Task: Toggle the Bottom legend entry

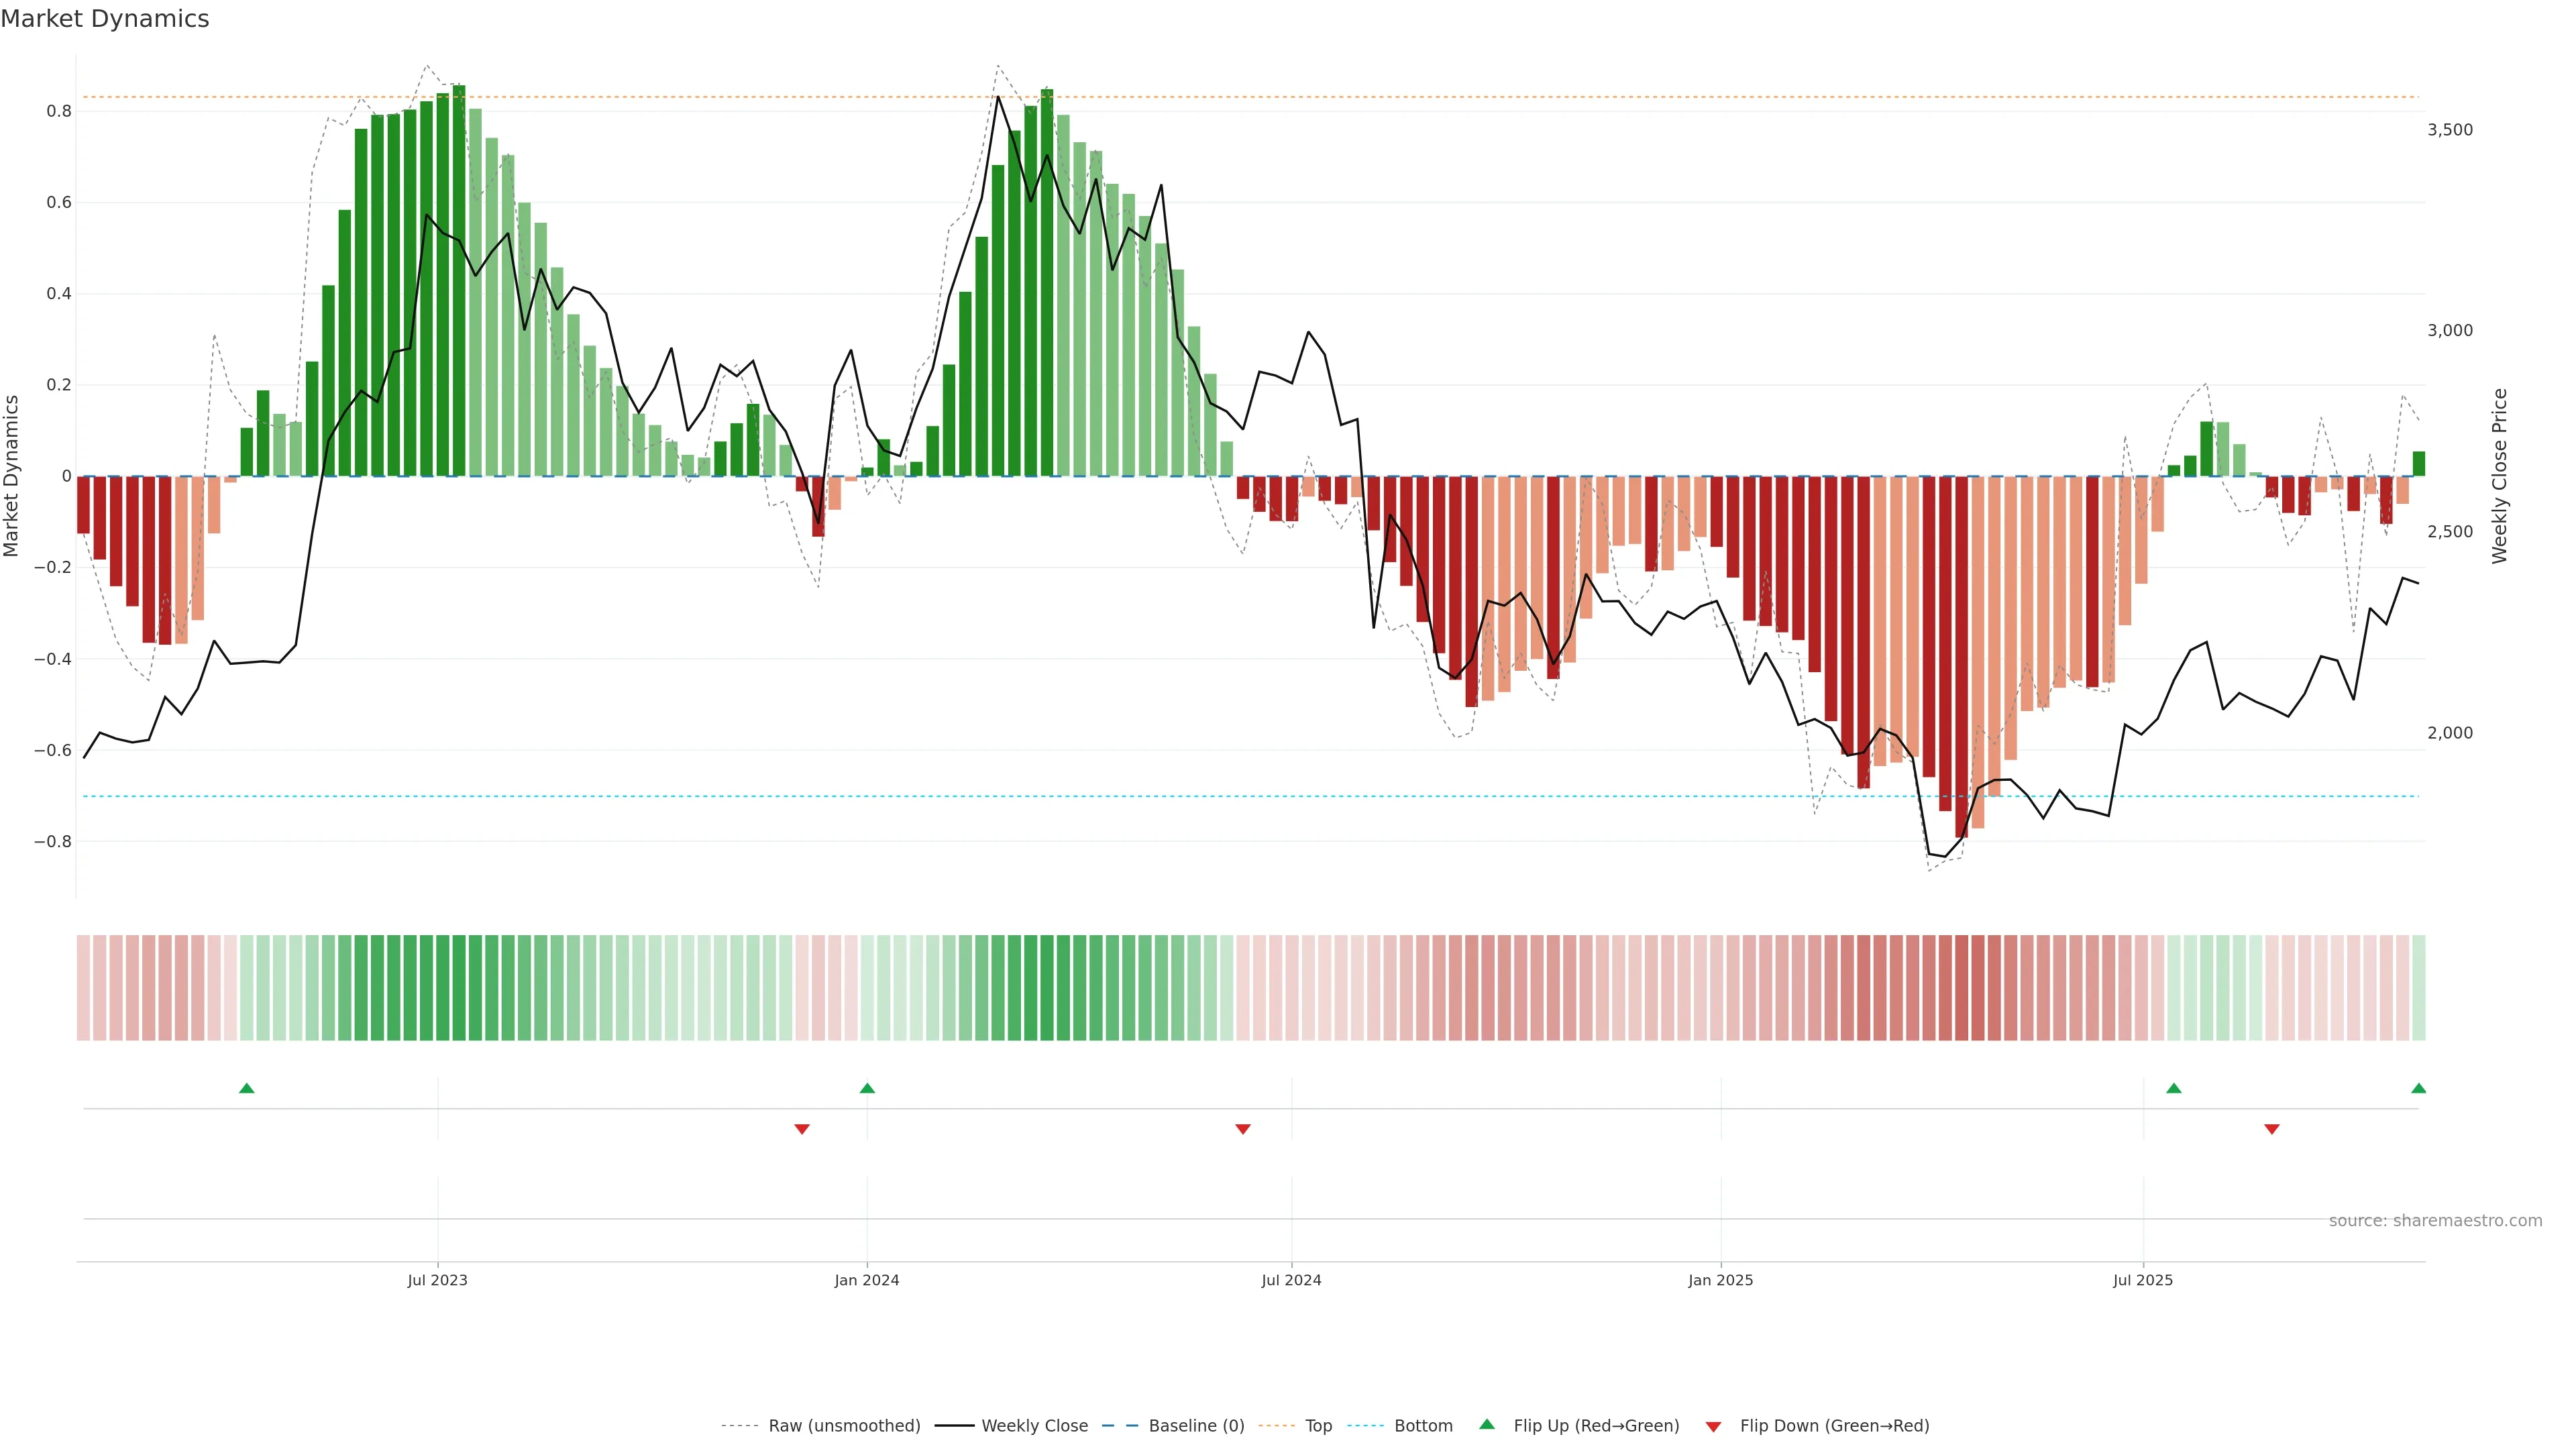Action: coord(1423,1426)
